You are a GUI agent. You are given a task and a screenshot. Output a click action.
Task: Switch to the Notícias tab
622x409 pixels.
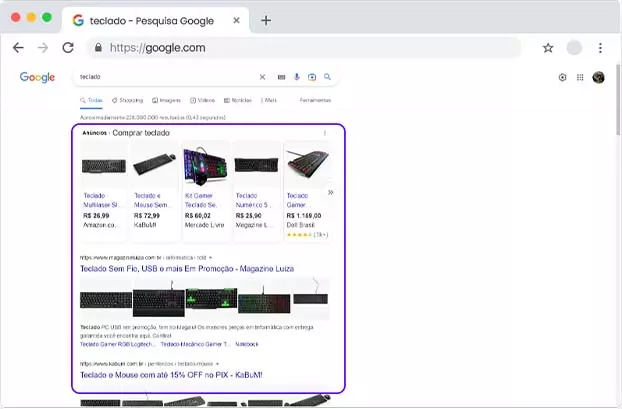238,100
